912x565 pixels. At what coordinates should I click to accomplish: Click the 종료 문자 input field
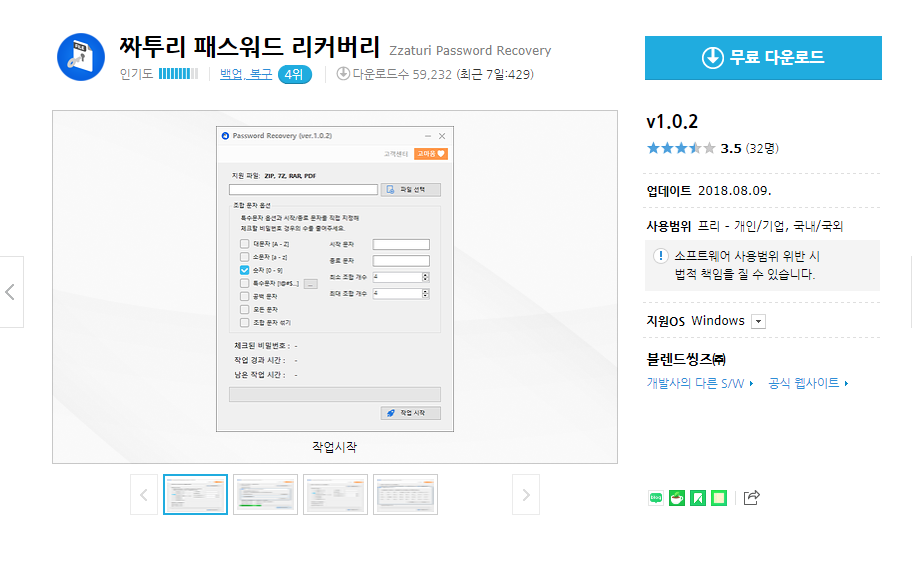[x=401, y=261]
